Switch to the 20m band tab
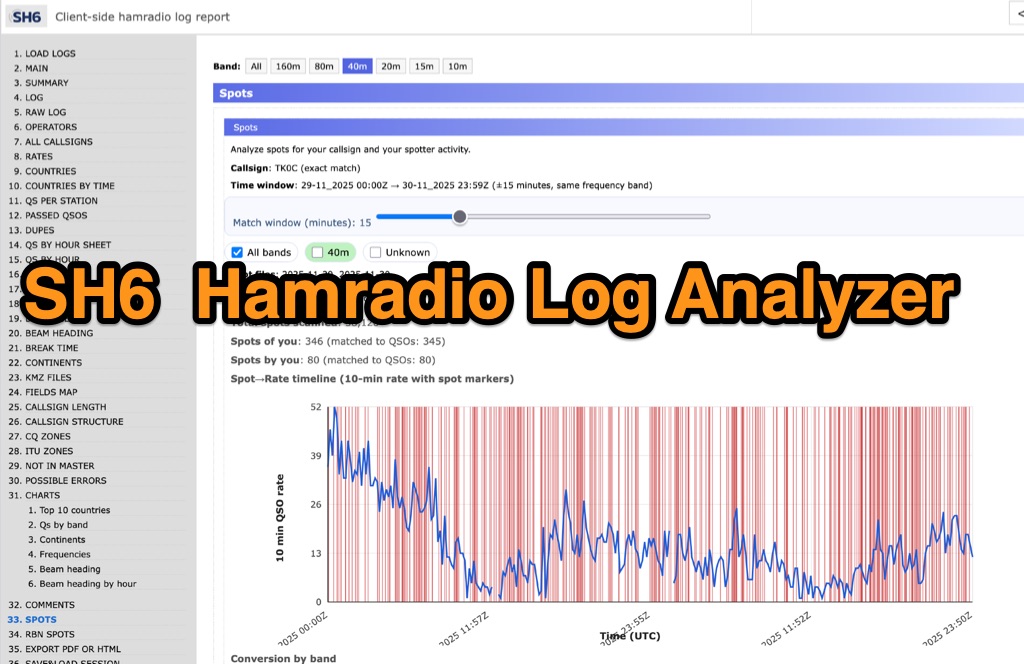This screenshot has height=664, width=1024. point(390,66)
